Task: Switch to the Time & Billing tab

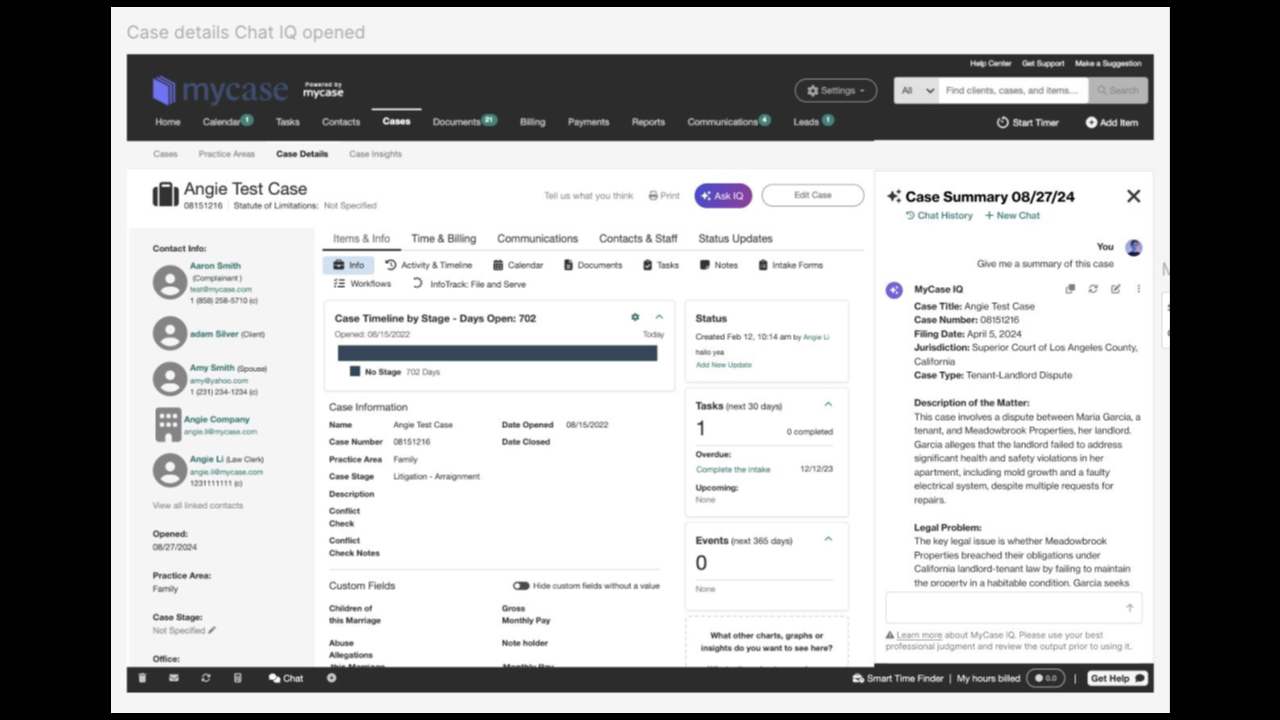Action: 443,239
